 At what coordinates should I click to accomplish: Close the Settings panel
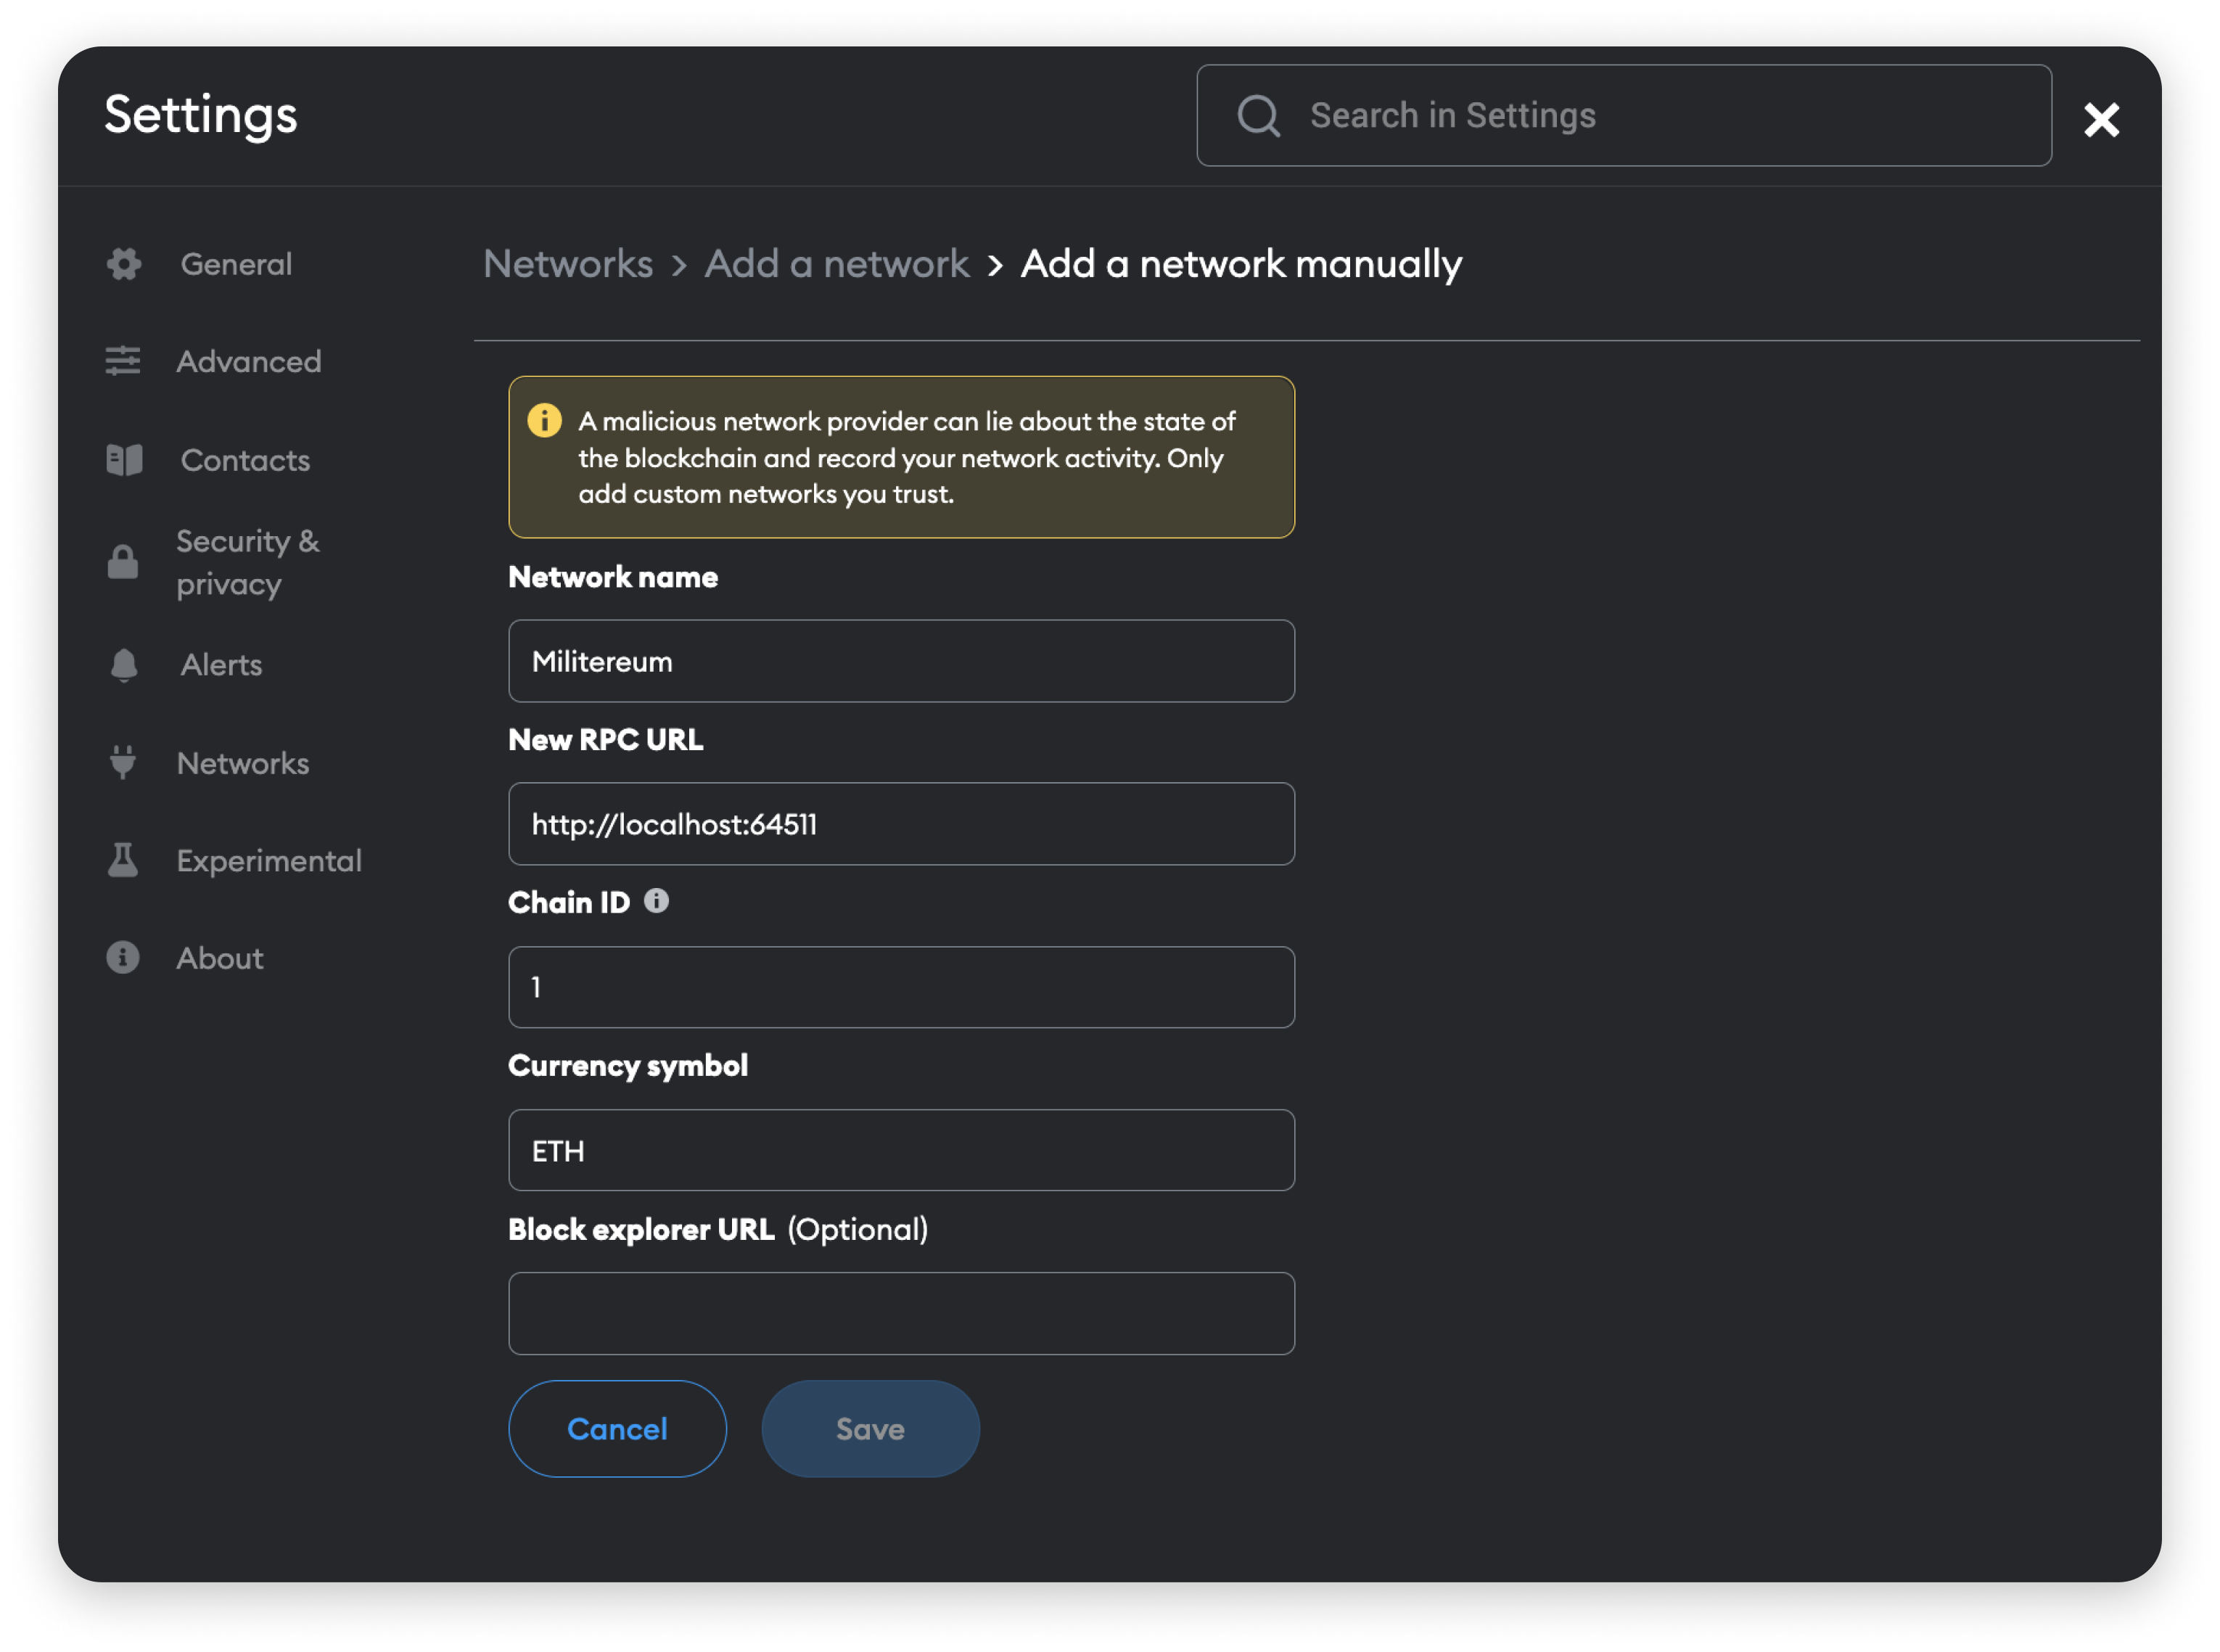pyautogui.click(x=2101, y=120)
